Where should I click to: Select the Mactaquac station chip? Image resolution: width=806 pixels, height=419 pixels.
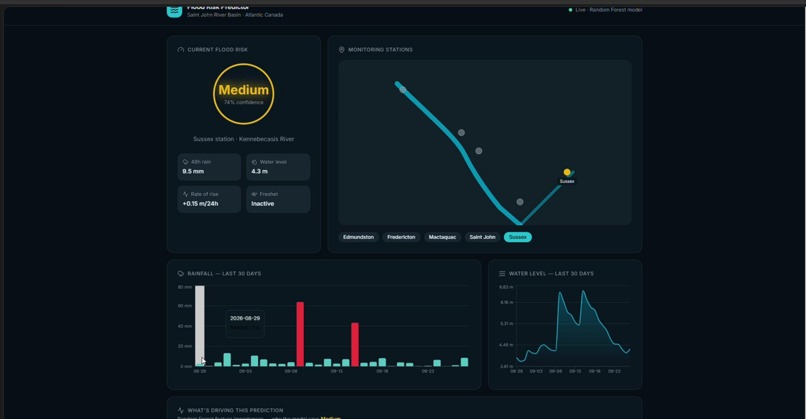442,237
